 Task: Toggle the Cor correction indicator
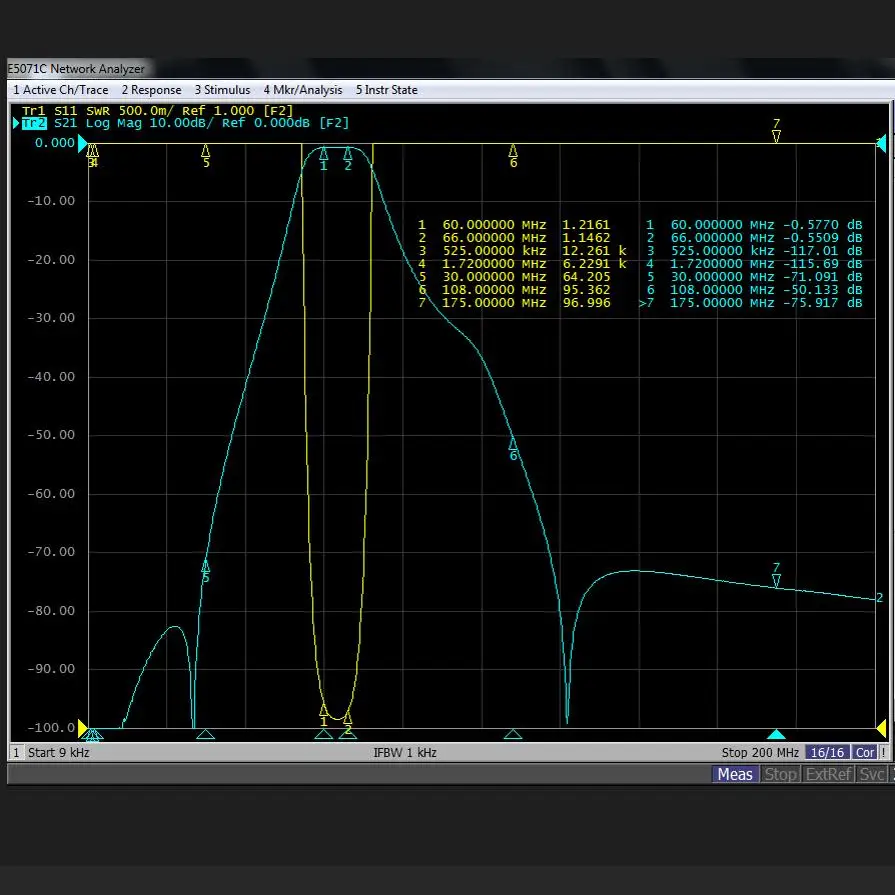865,752
